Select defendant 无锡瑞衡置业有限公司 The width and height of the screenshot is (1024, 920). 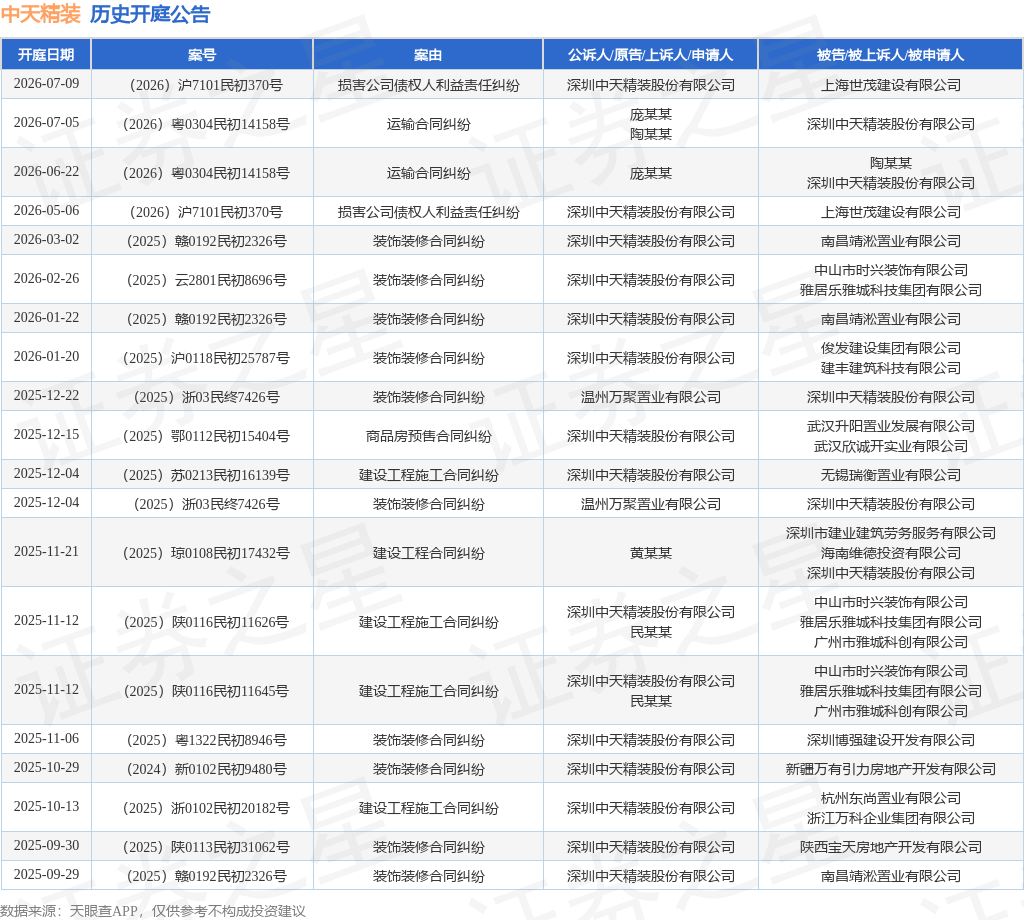(x=891, y=475)
